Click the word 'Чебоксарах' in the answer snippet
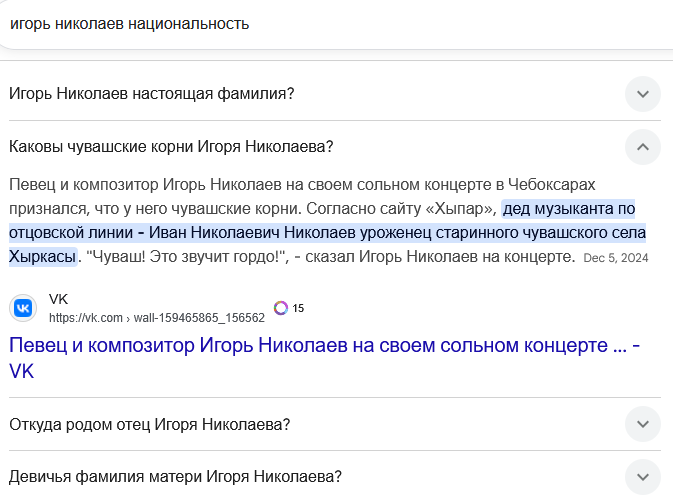 point(553,185)
